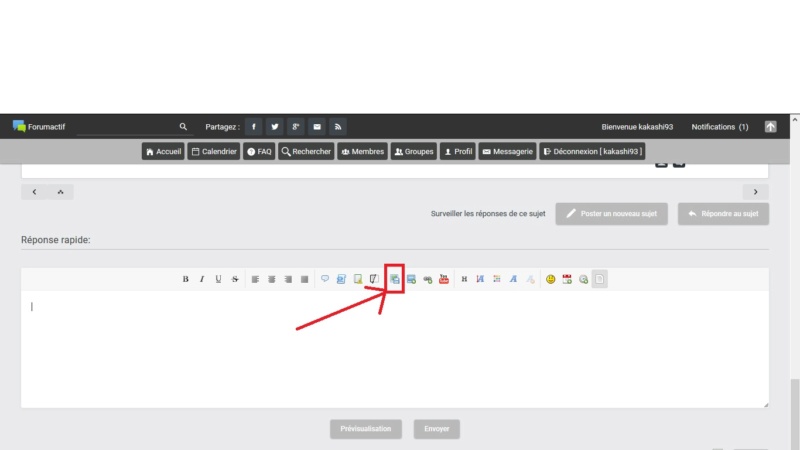Click Poster un nouveau sujet button
The width and height of the screenshot is (800, 450).
611,214
